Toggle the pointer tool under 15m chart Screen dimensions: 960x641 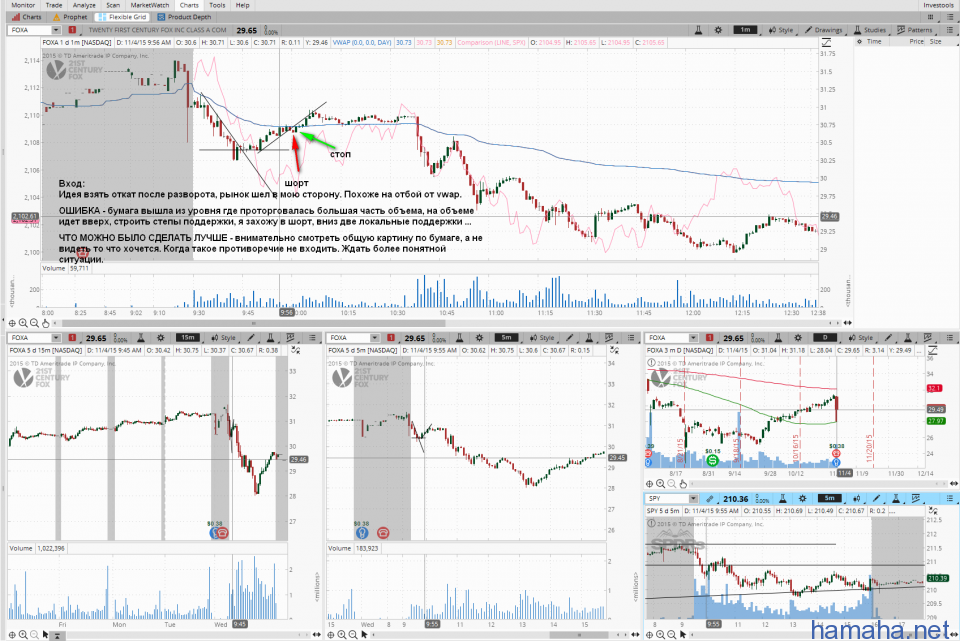coord(45,635)
